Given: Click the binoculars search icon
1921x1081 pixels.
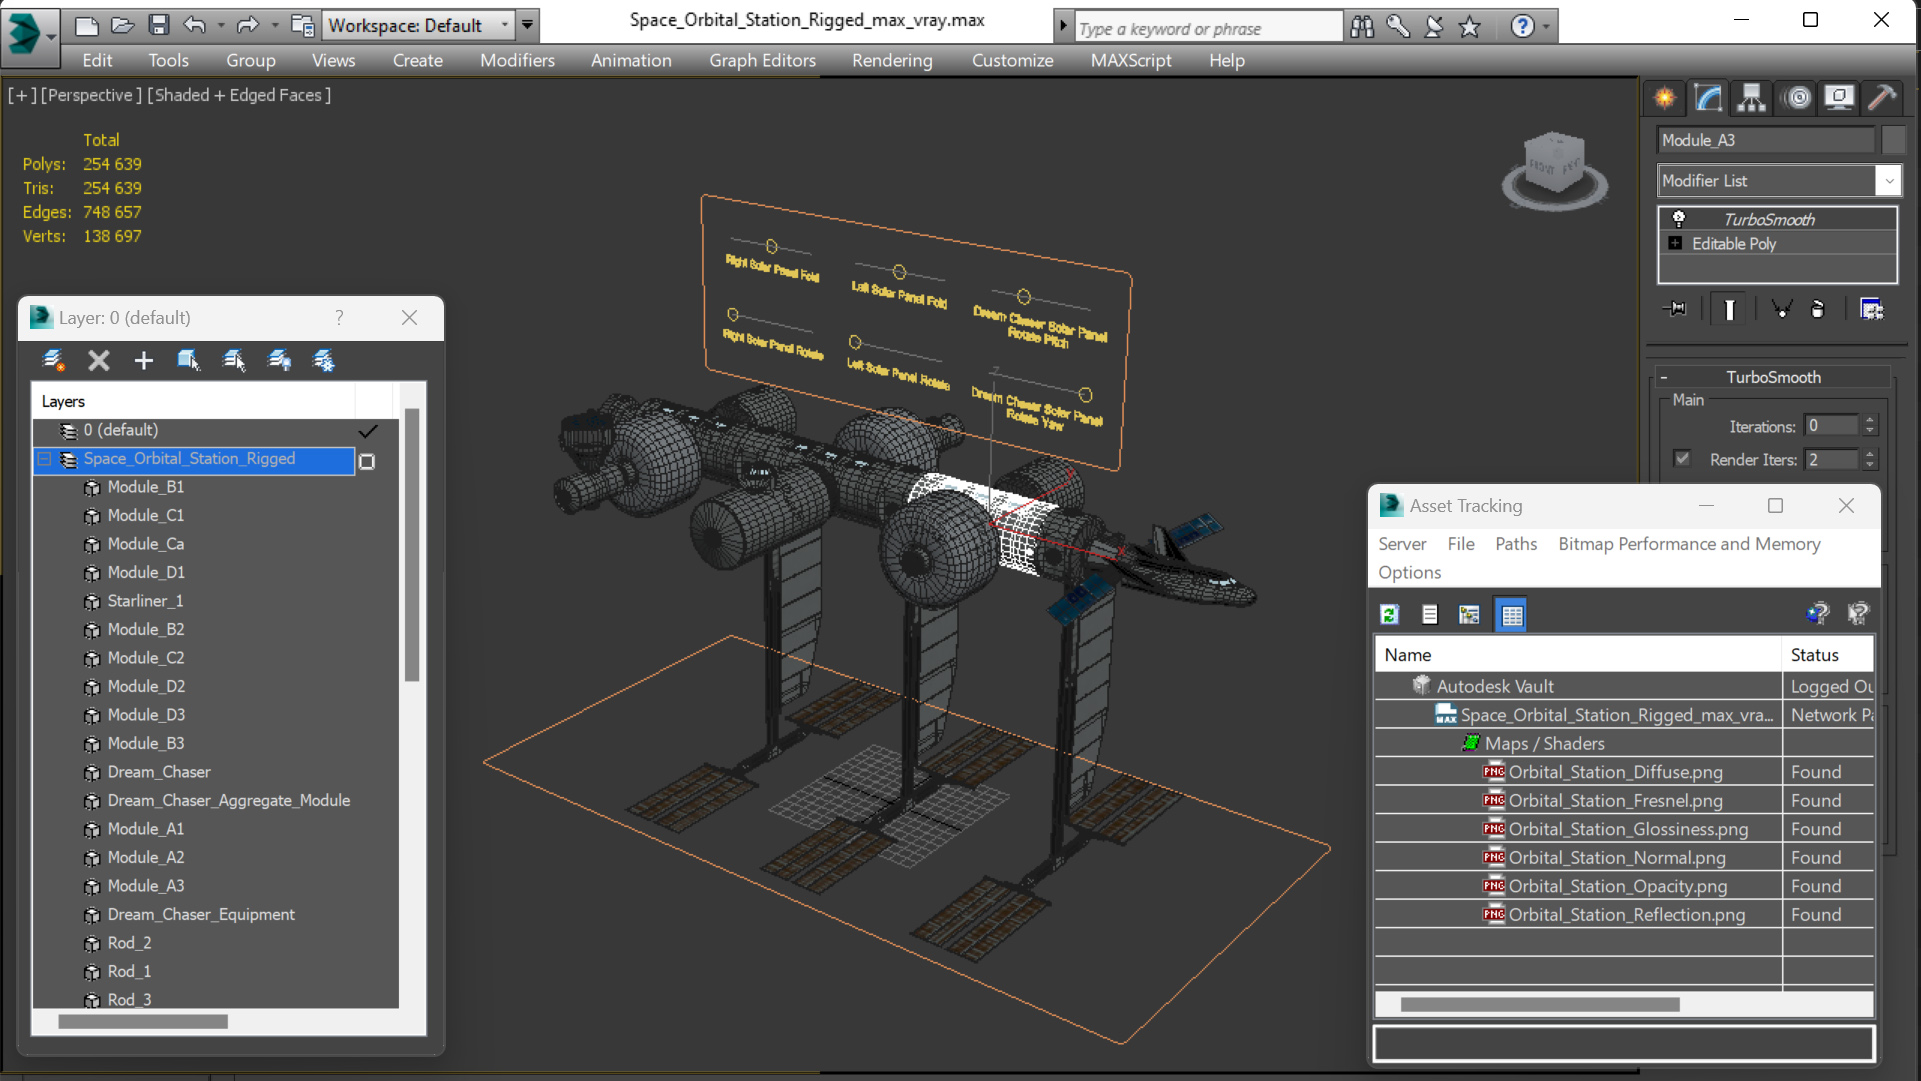Looking at the screenshot, I should click(1362, 27).
